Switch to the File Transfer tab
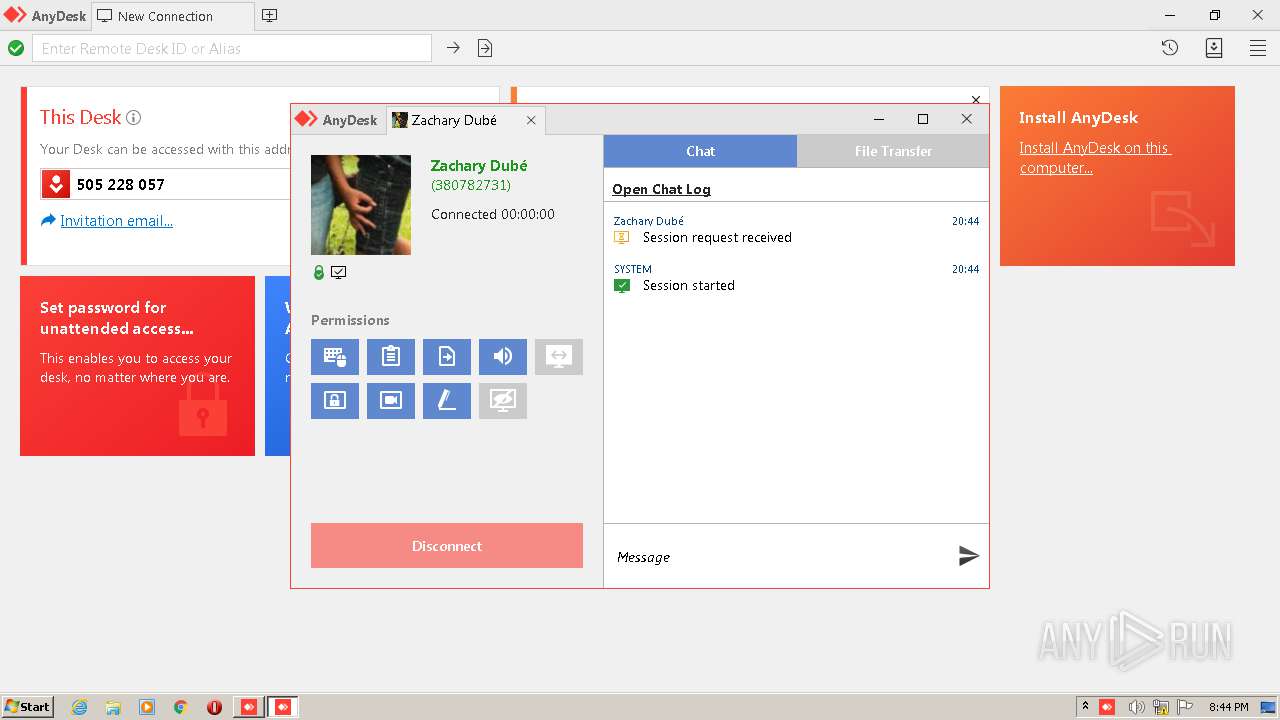1280x720 pixels. [x=893, y=151]
